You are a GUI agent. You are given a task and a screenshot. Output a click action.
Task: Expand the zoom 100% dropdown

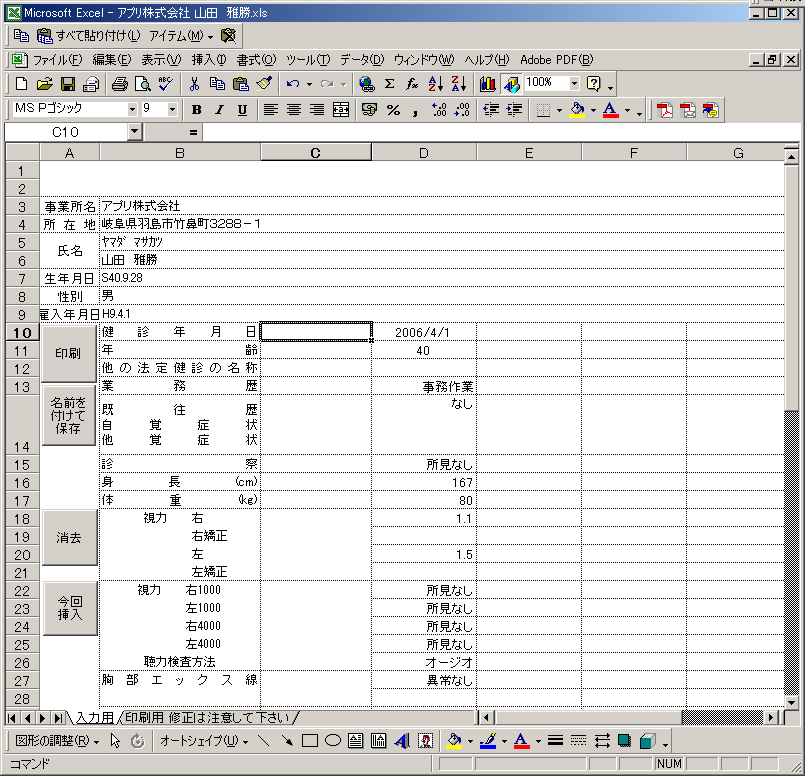pyautogui.click(x=573, y=84)
